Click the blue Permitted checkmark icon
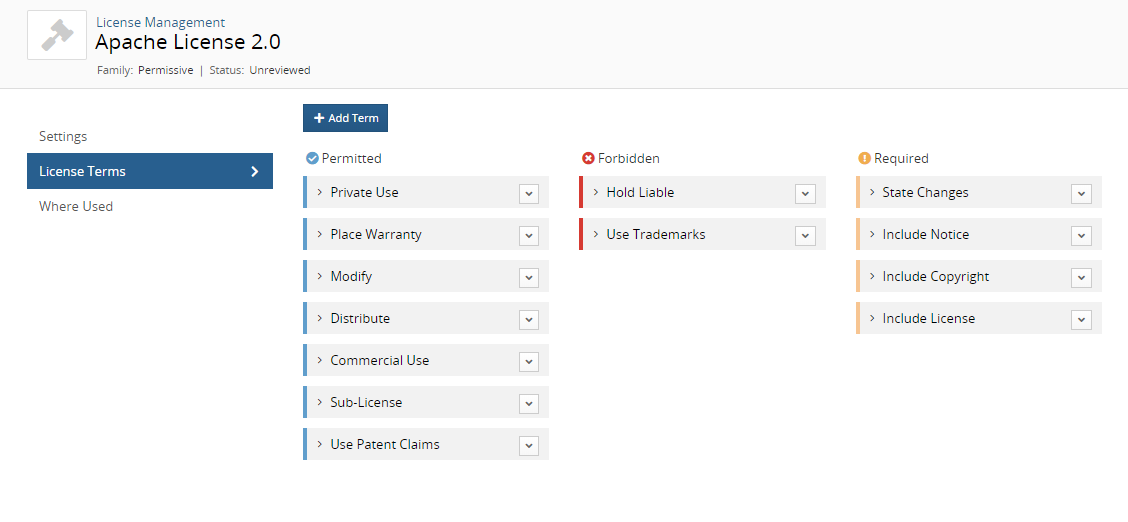The height and width of the screenshot is (522, 1128). 312,158
